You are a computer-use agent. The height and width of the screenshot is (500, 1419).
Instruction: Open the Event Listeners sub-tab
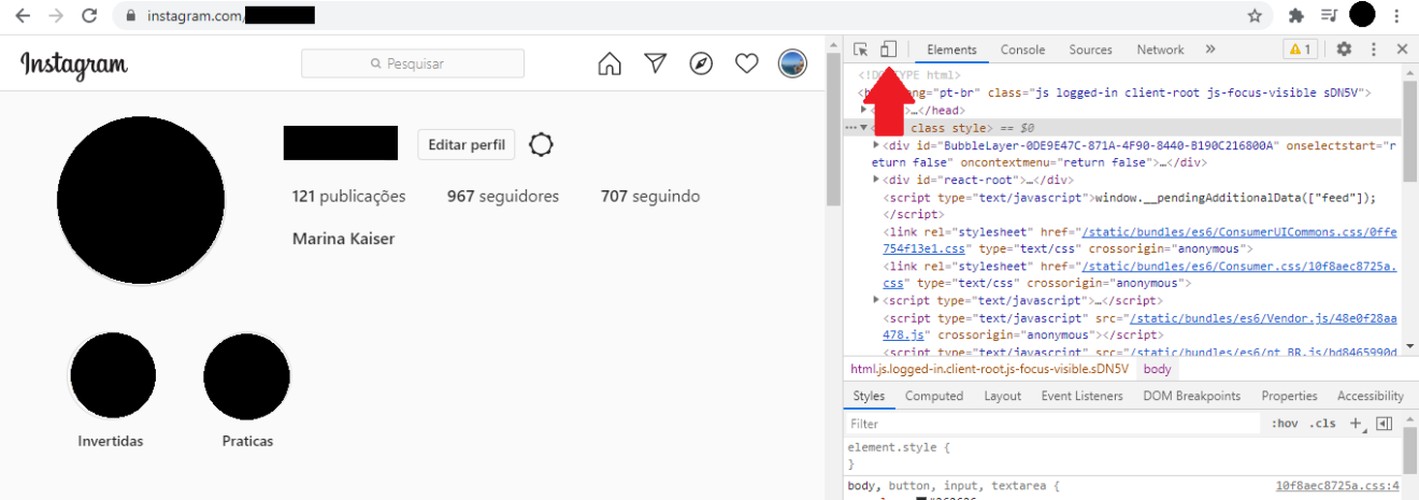tap(1082, 396)
